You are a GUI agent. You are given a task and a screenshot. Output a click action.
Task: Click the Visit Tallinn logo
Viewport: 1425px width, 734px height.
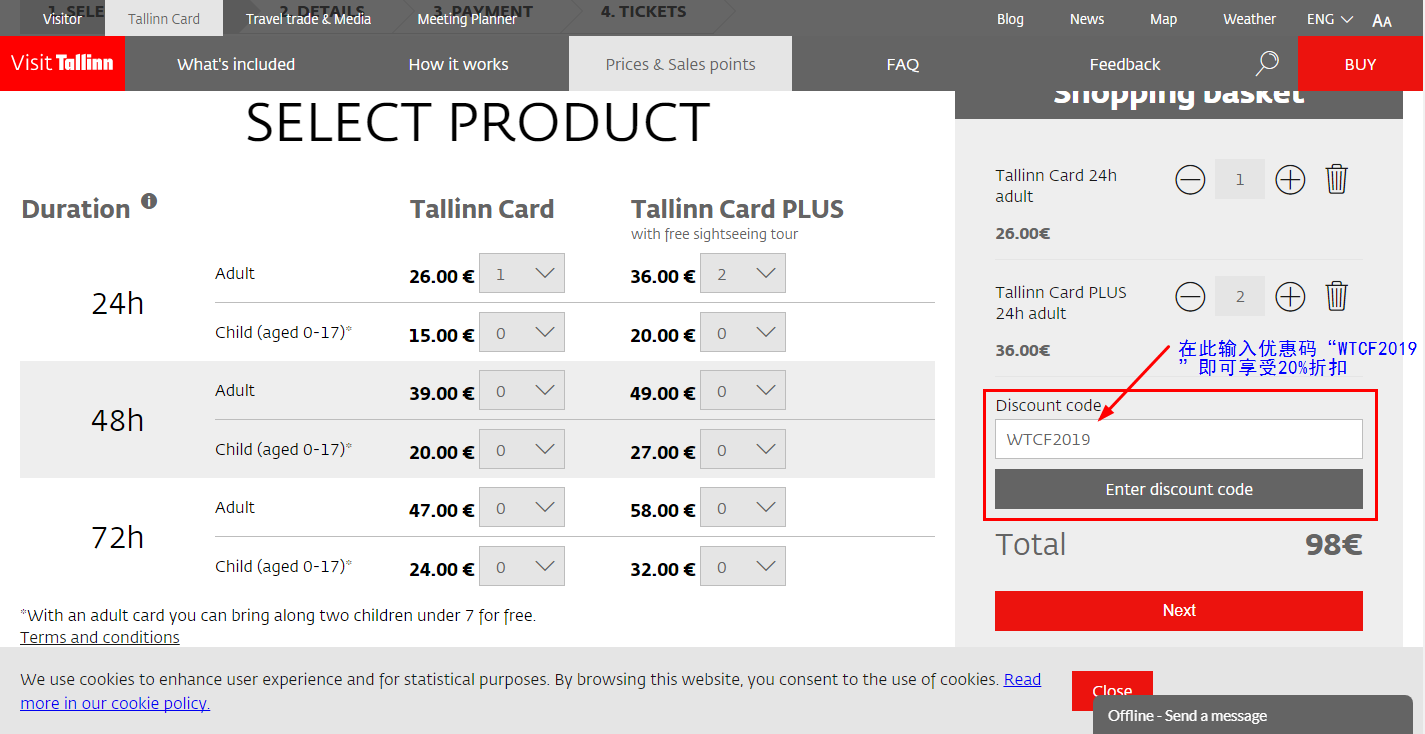coord(62,63)
